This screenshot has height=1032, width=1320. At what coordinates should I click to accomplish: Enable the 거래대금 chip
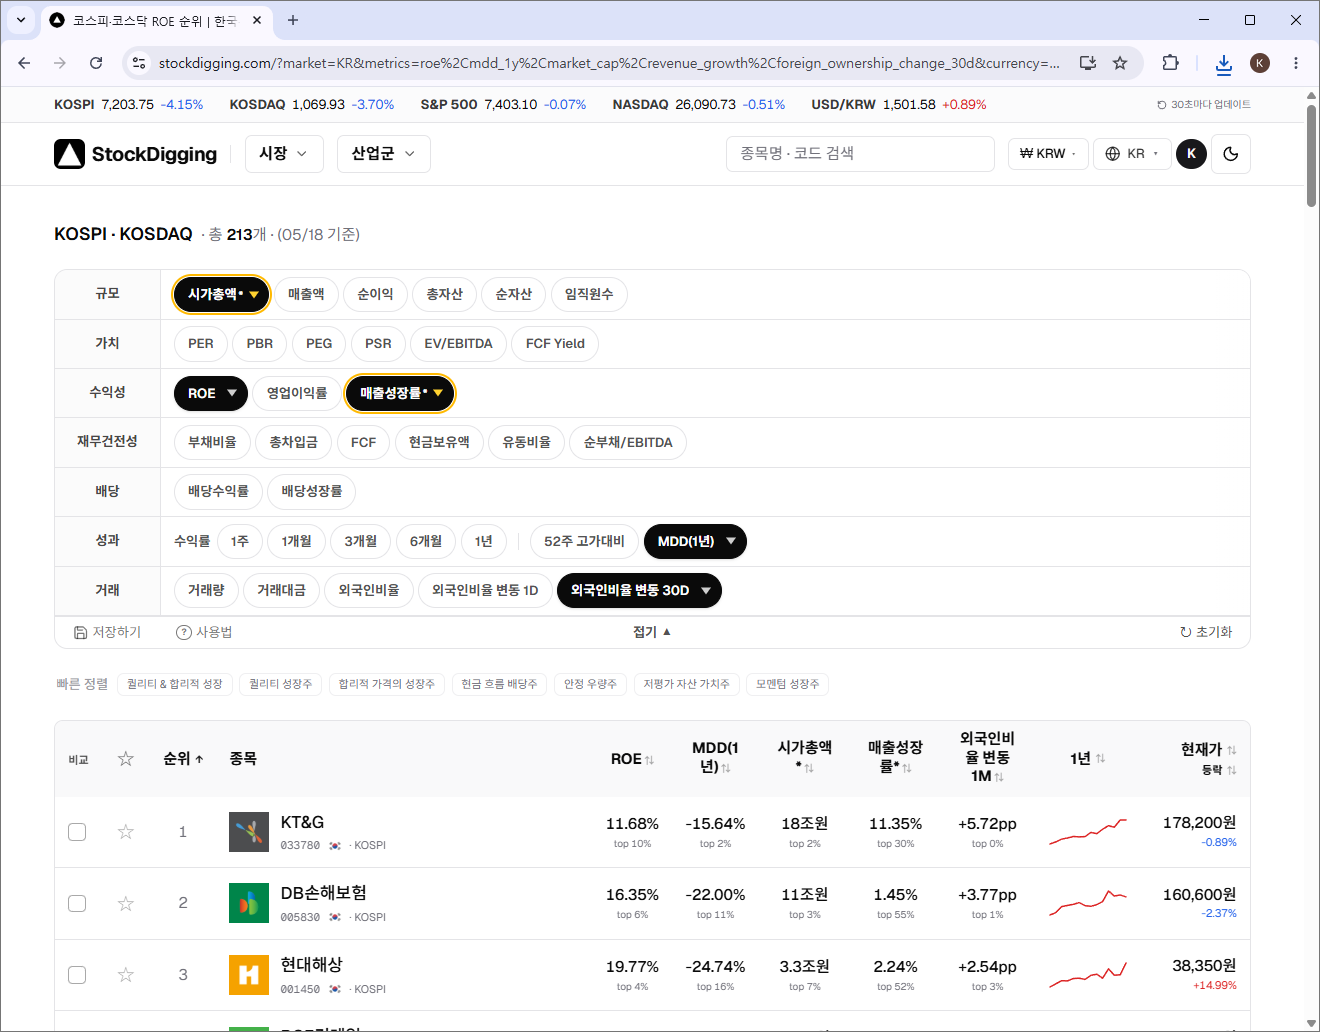281,590
